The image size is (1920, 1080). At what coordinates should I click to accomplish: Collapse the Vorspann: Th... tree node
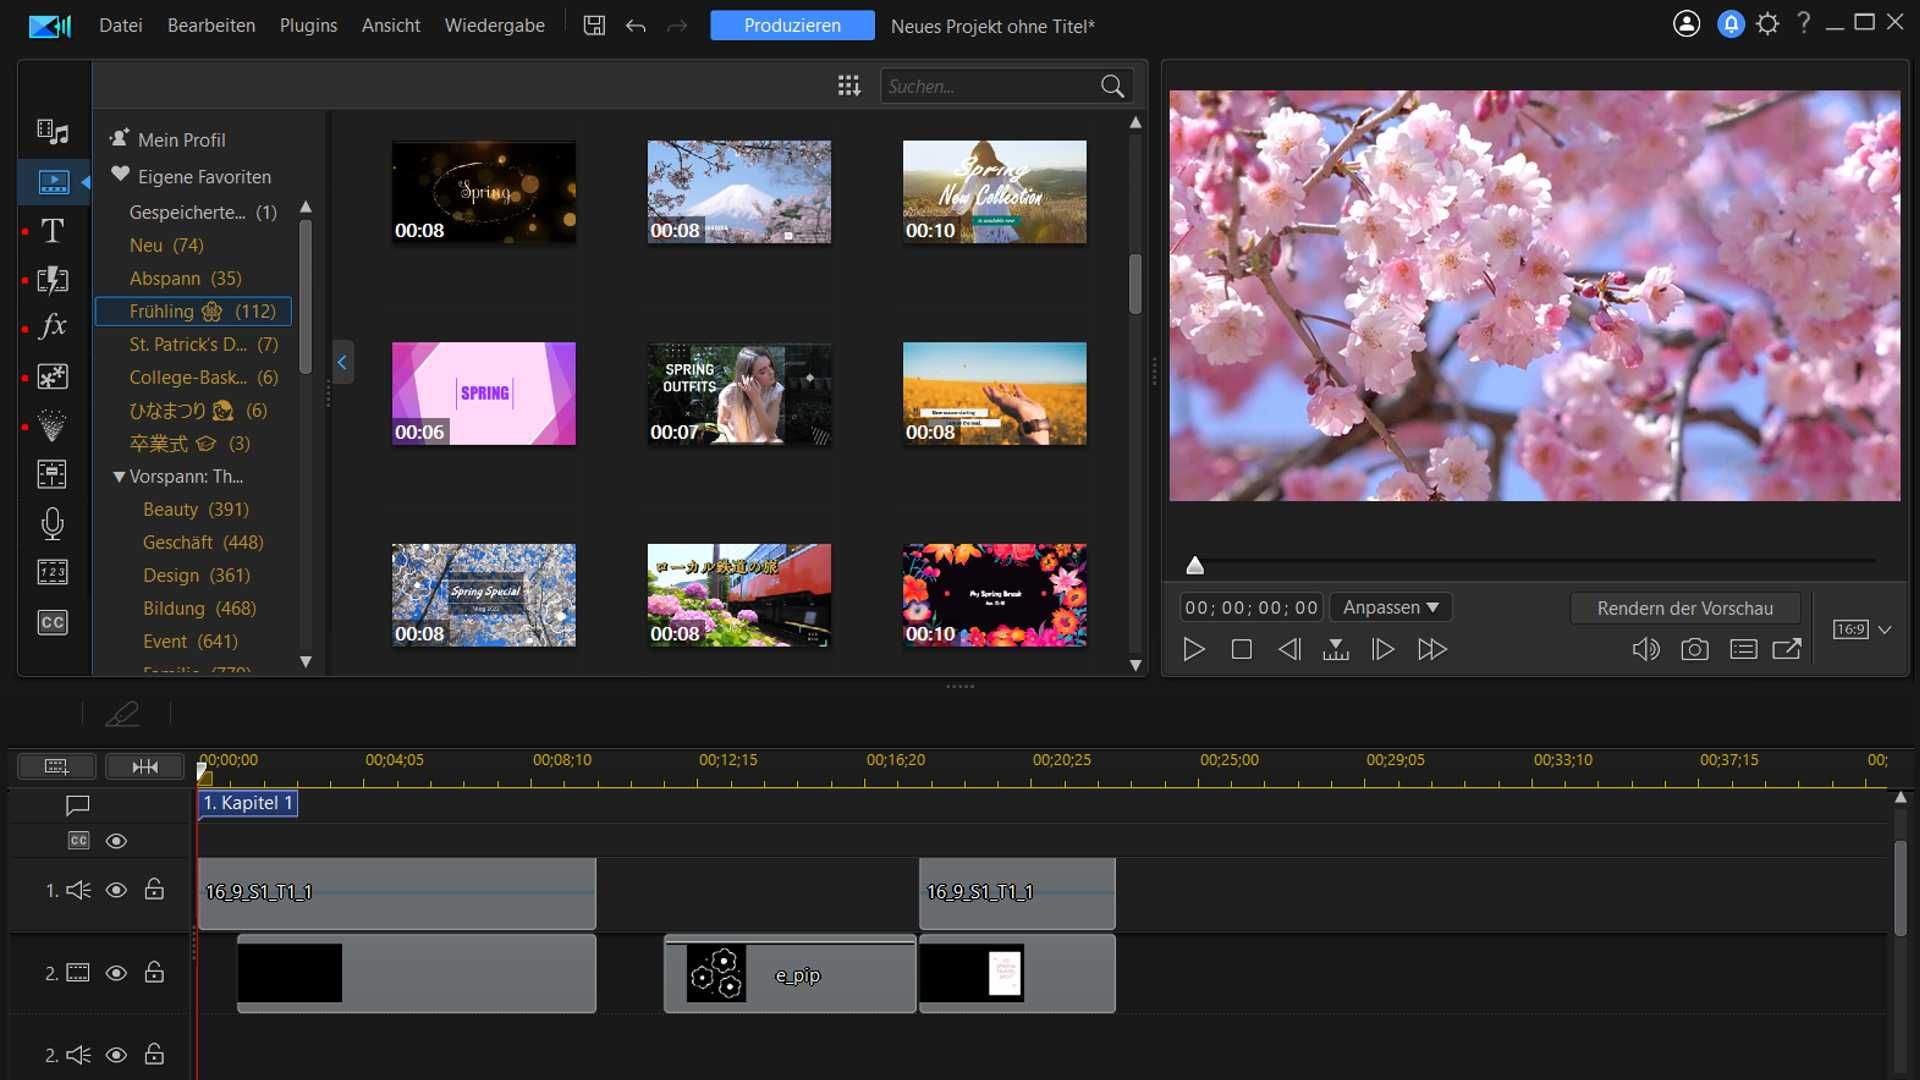coord(119,477)
